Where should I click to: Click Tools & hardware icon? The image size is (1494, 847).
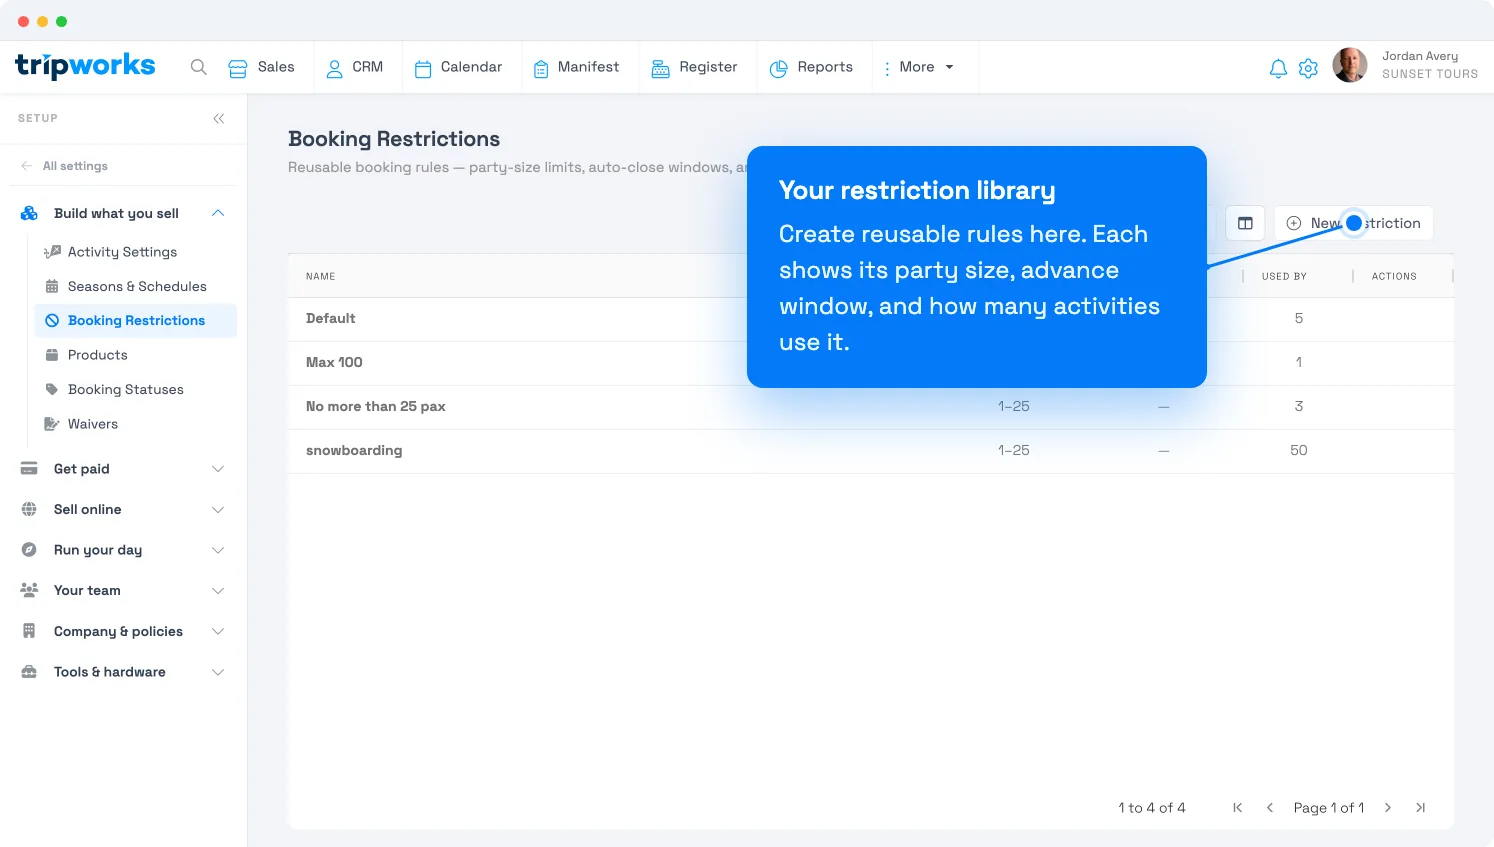pyautogui.click(x=29, y=672)
